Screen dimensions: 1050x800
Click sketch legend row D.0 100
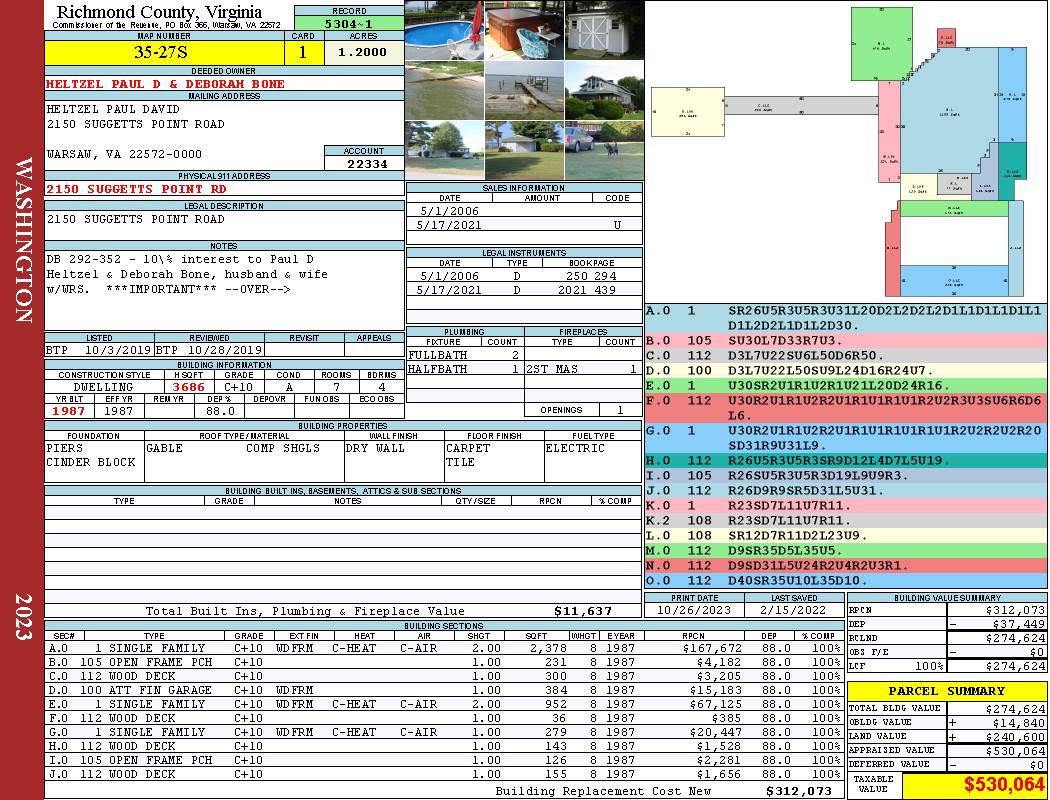[x=846, y=370]
